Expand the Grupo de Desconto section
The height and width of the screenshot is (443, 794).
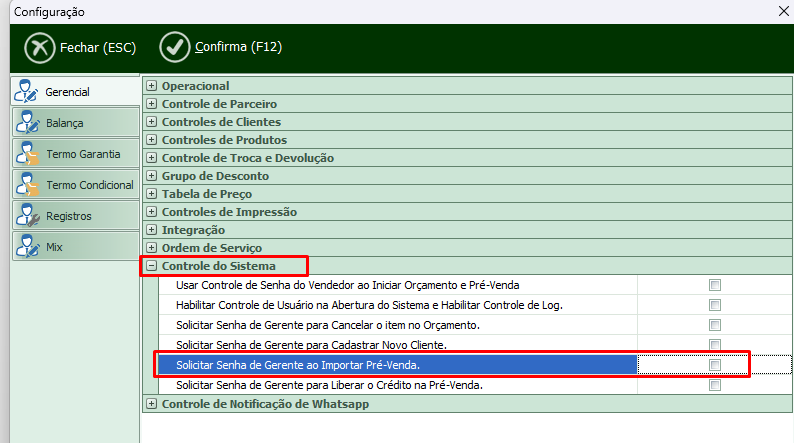(151, 176)
